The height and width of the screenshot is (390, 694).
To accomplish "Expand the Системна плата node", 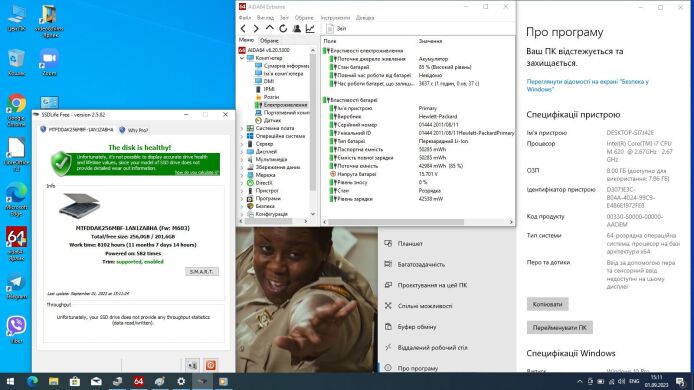I will click(242, 128).
